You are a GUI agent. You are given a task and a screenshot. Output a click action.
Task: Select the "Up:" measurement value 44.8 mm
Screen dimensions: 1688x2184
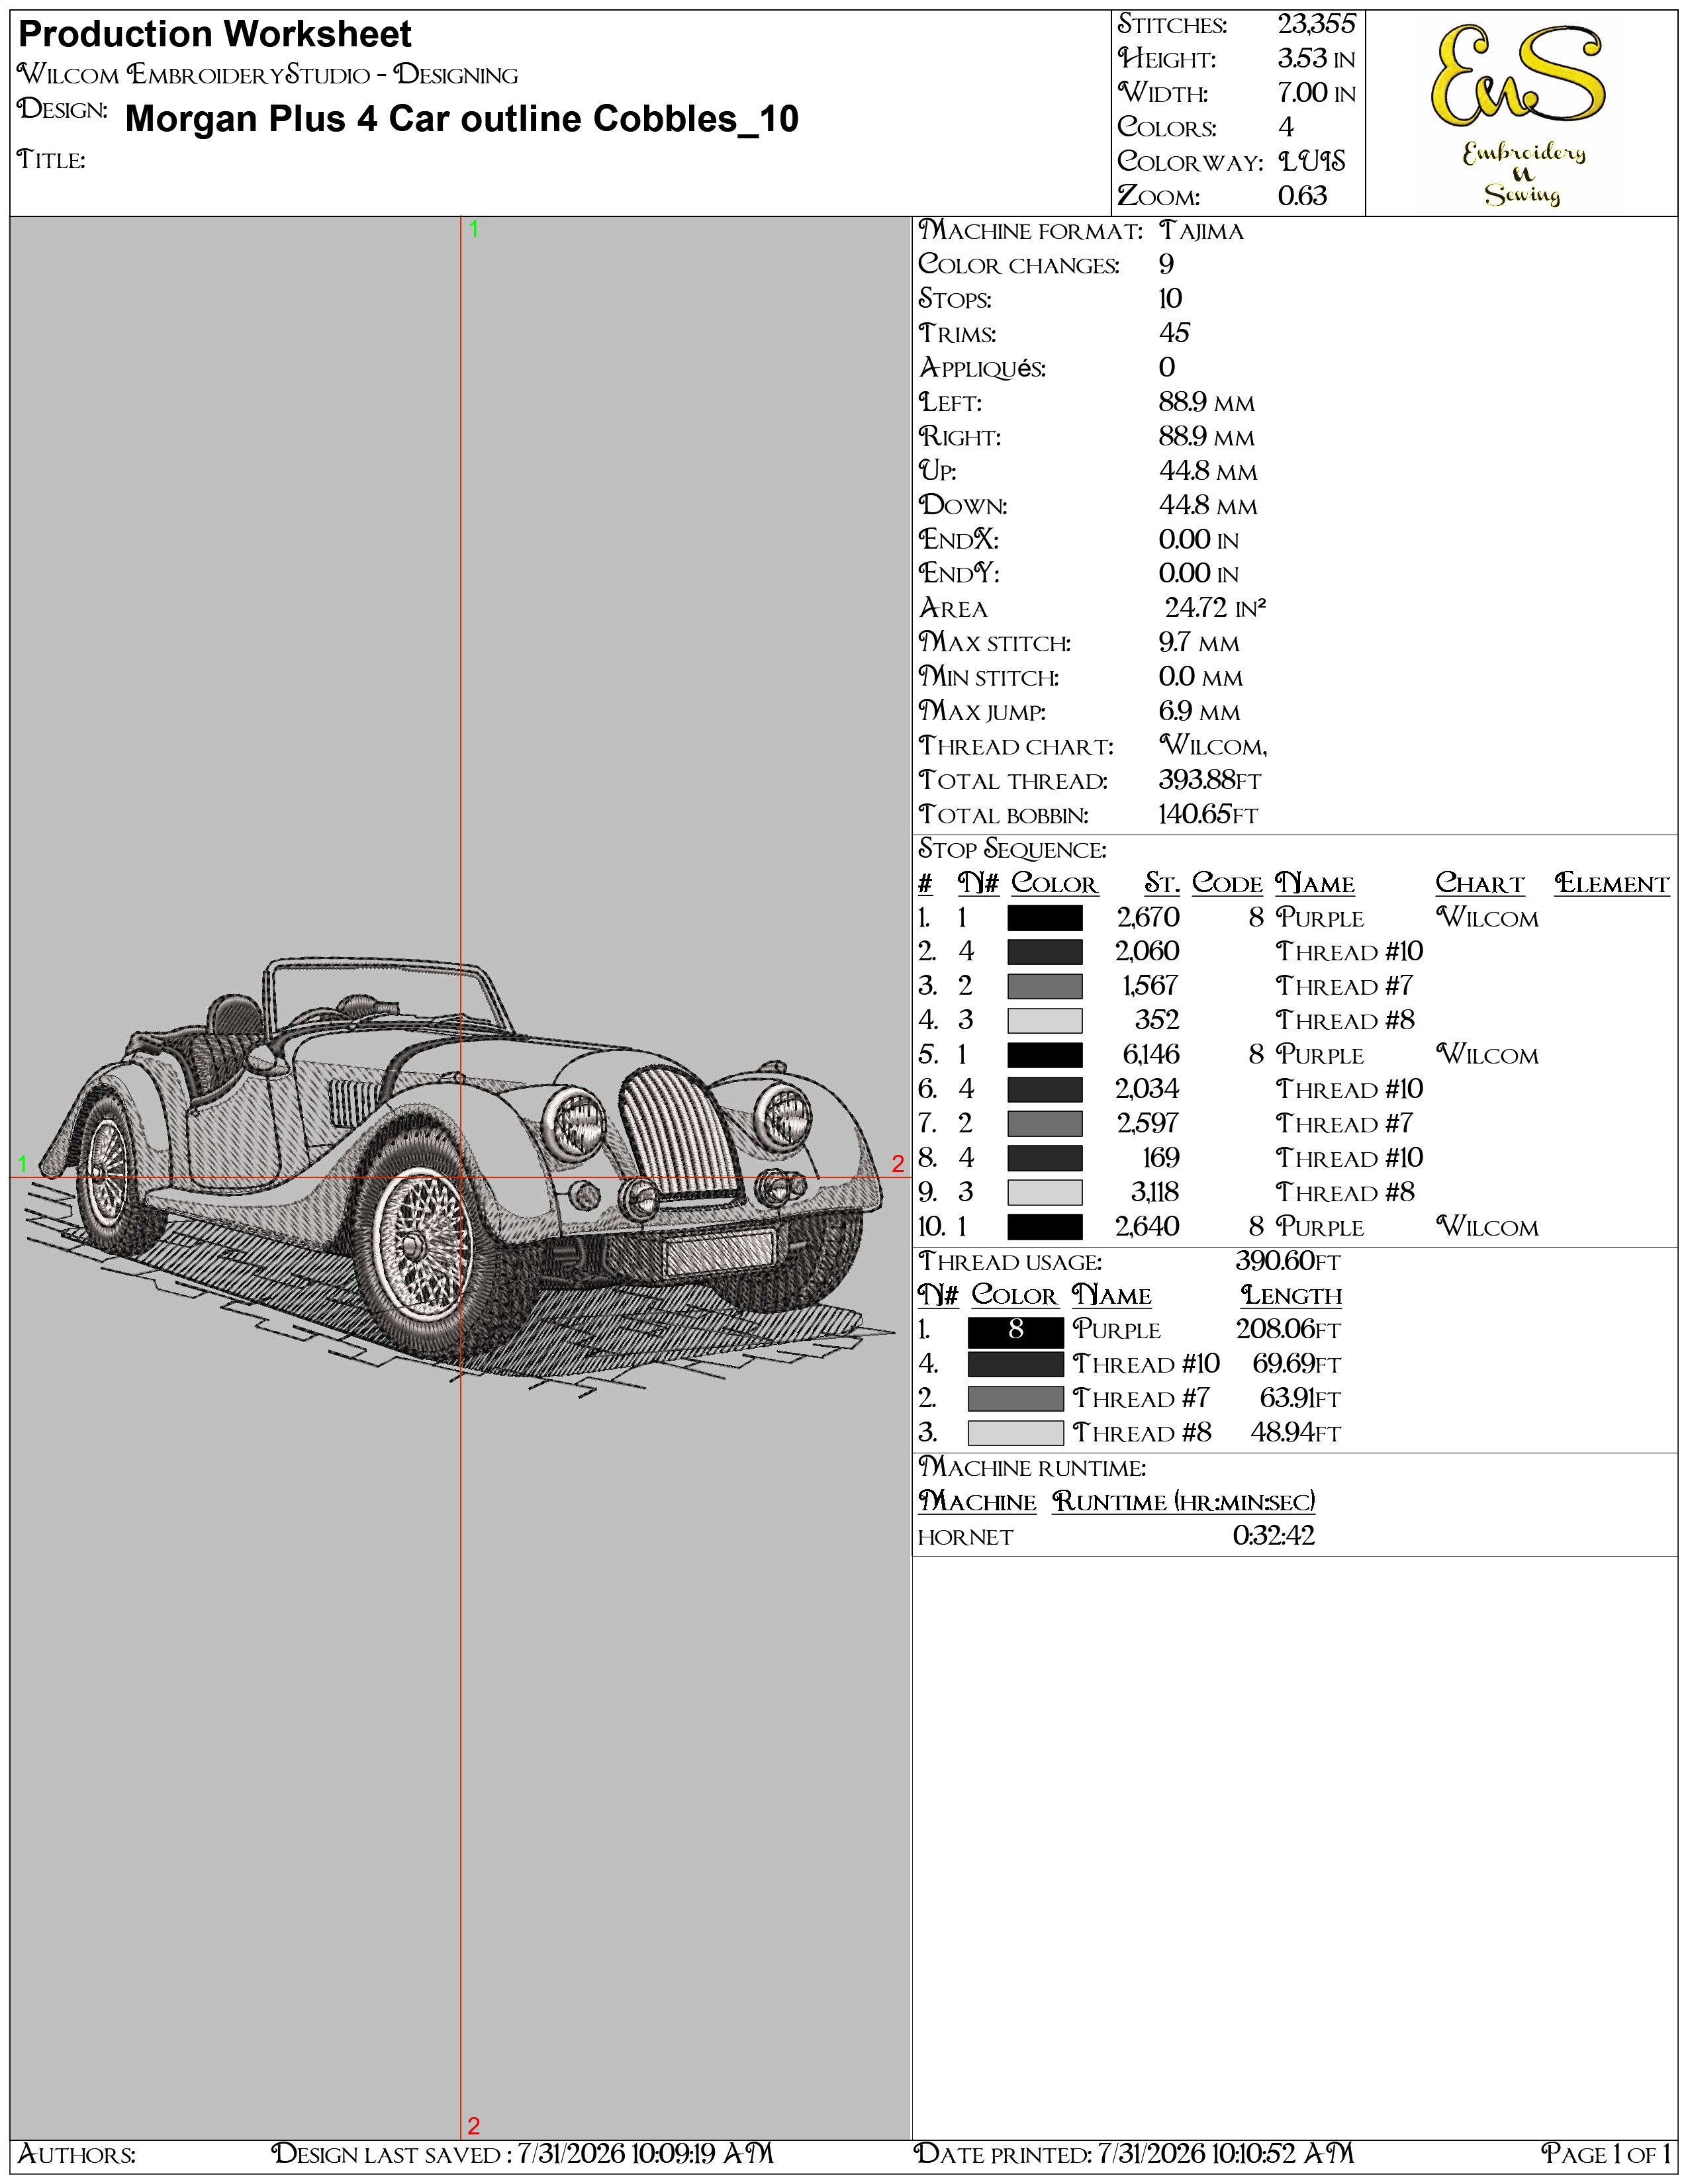click(1208, 471)
